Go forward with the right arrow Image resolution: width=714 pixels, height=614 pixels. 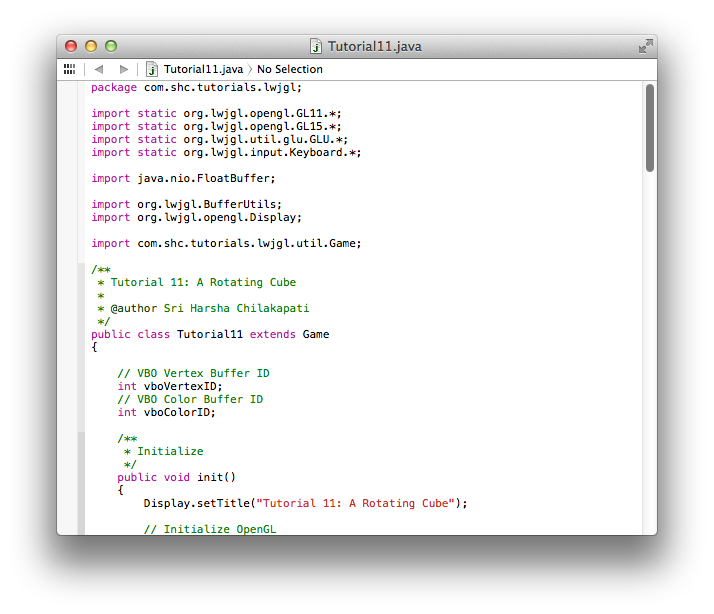click(x=123, y=69)
